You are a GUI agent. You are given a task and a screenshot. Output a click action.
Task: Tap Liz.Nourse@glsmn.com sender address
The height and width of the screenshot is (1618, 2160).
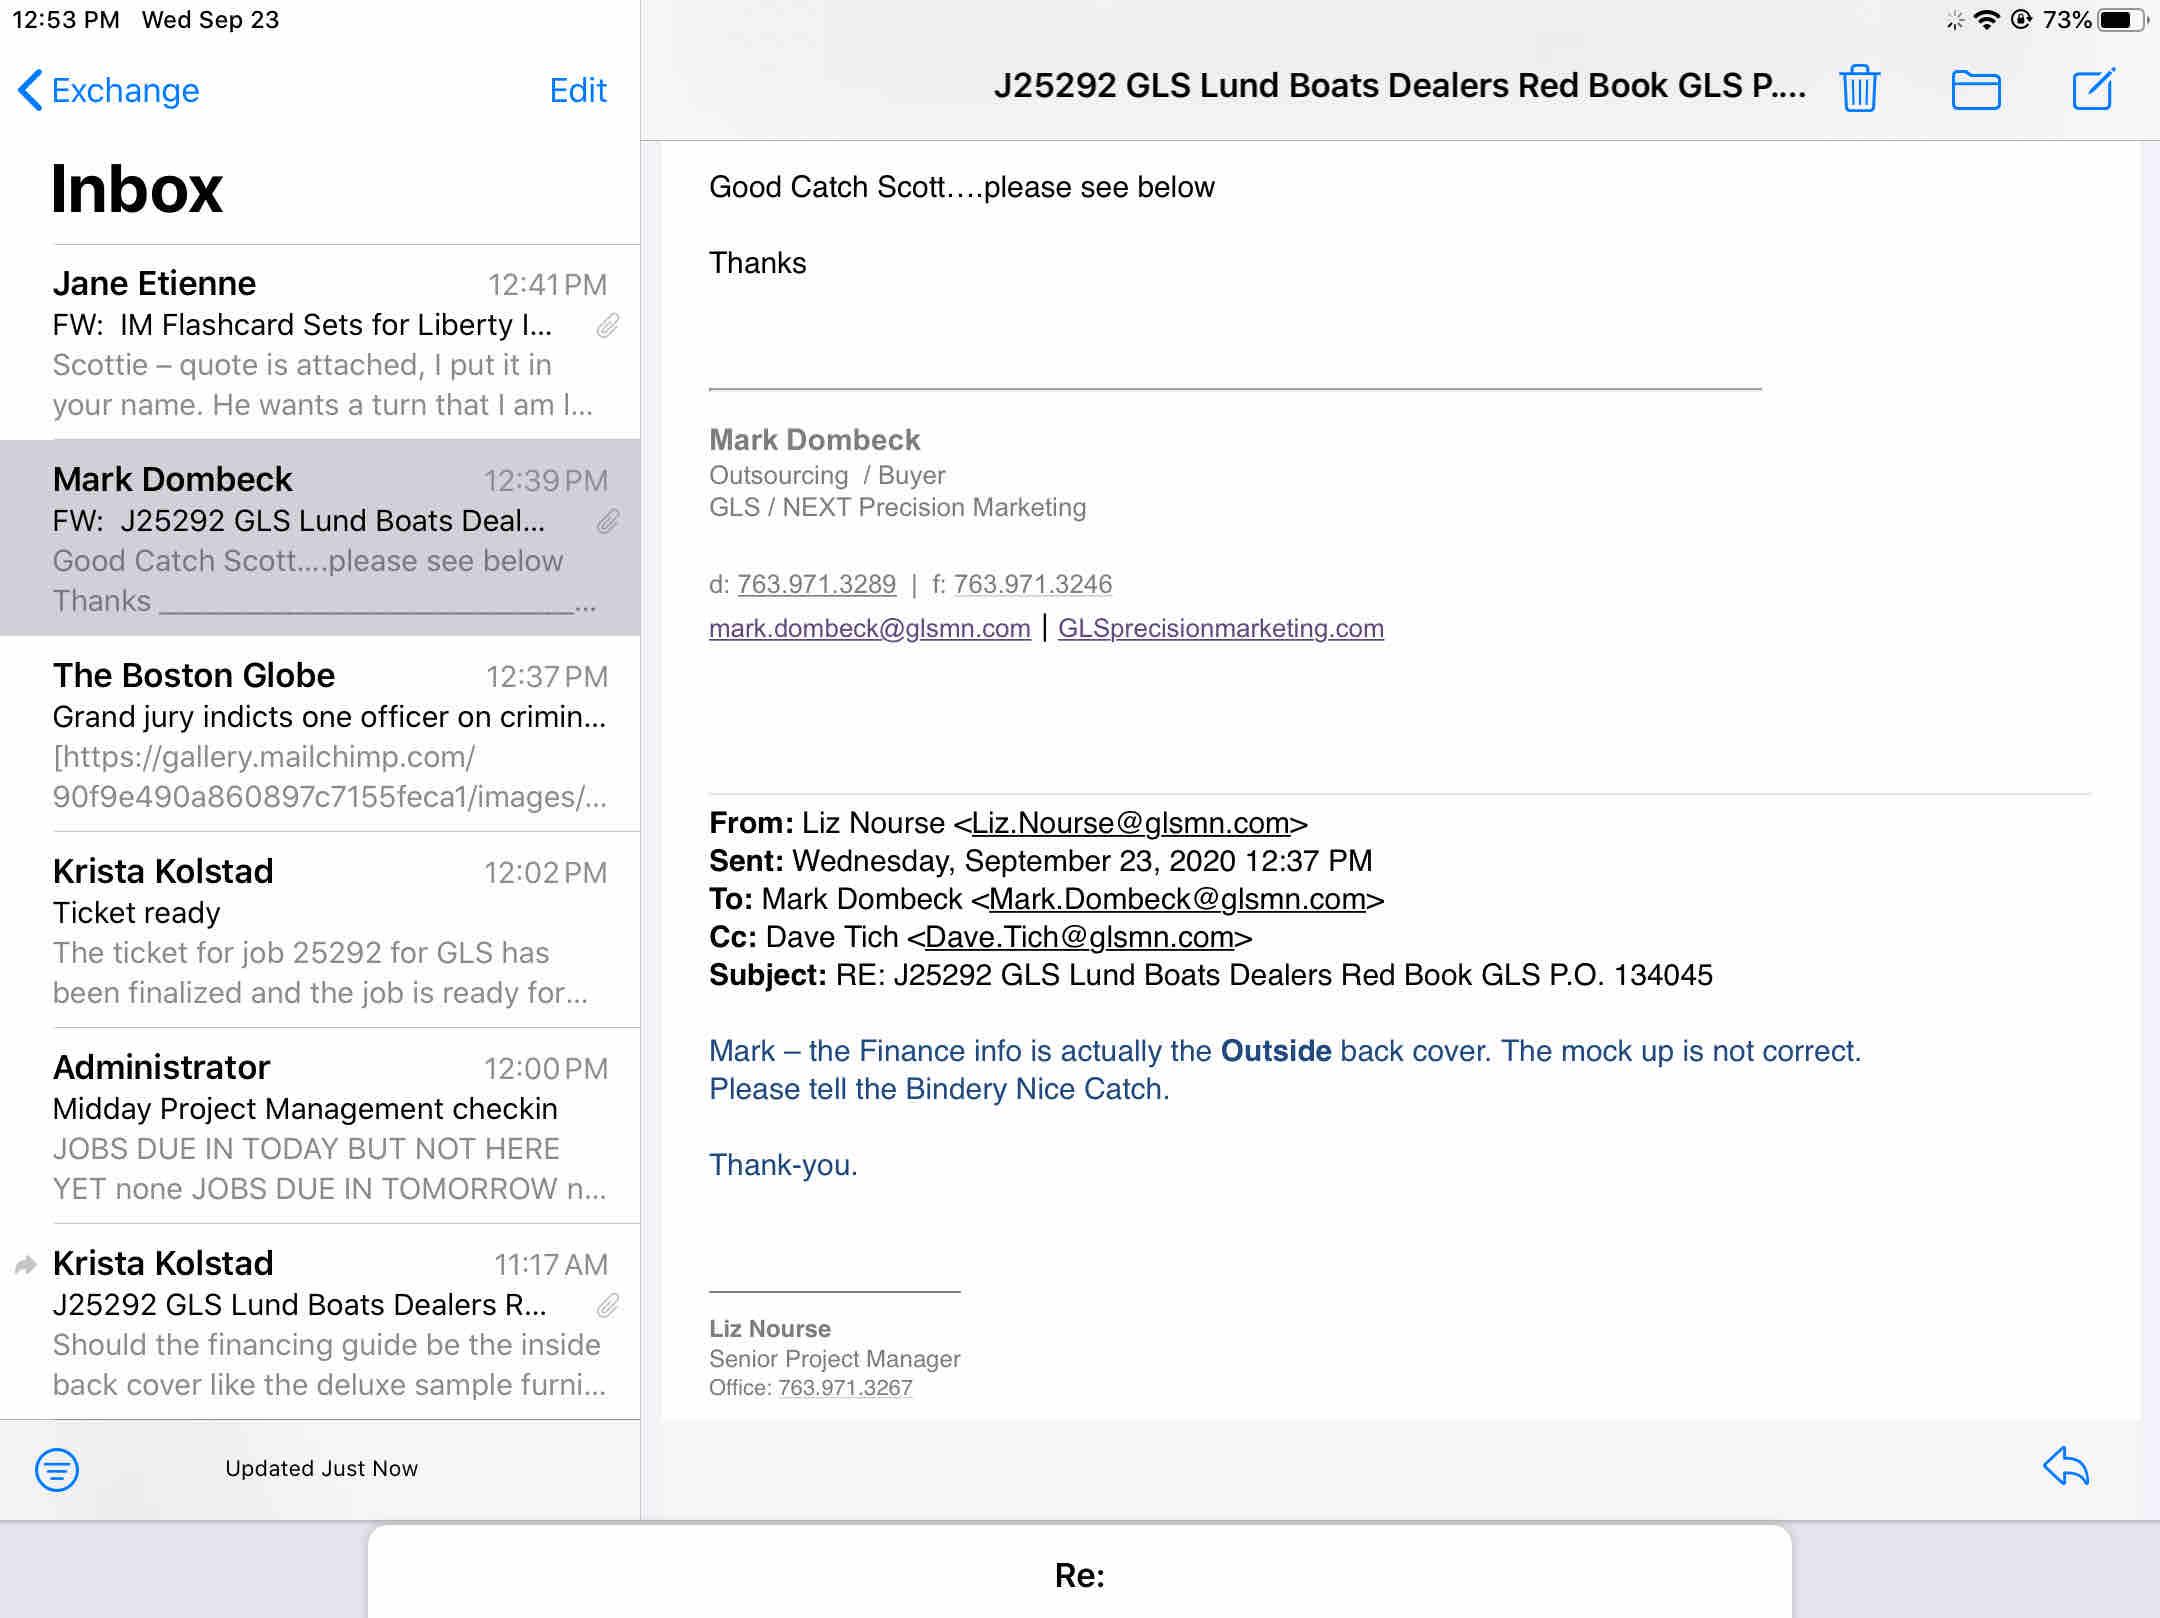point(1130,823)
